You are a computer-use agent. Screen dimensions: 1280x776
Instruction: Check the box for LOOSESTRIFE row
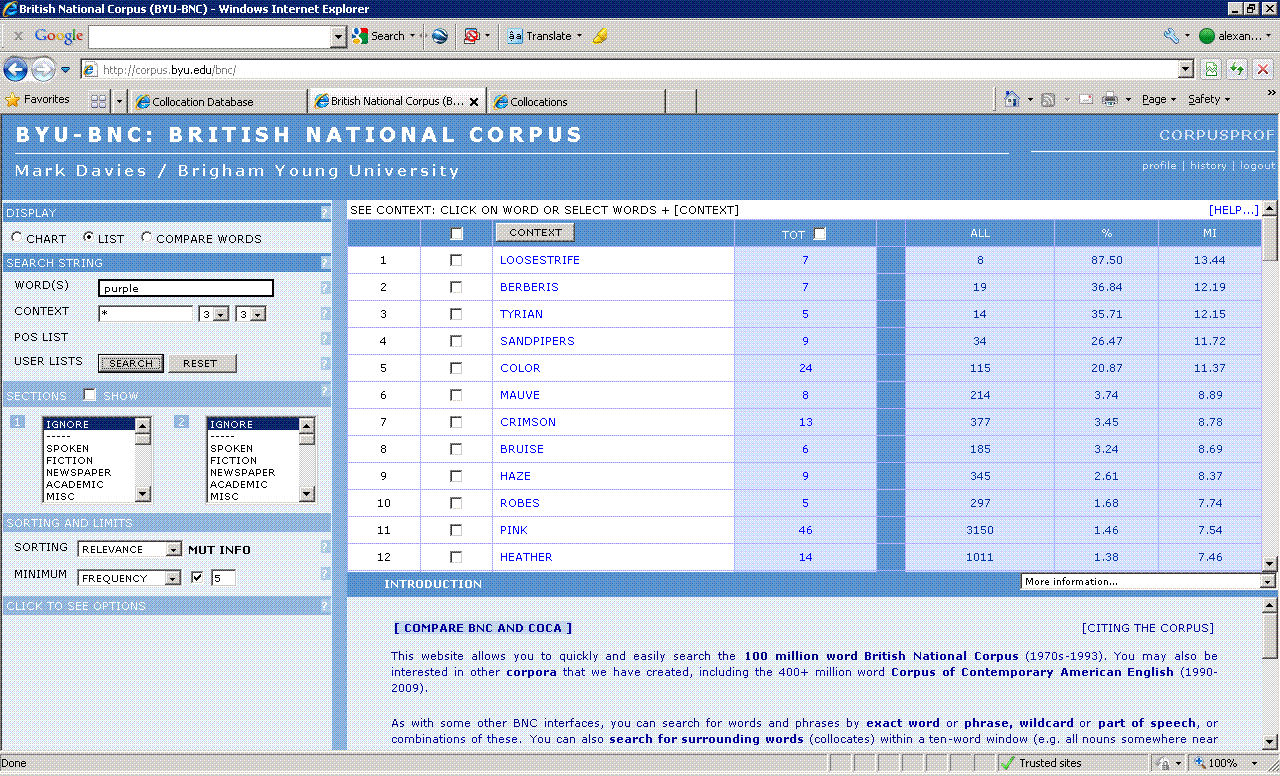coord(456,260)
